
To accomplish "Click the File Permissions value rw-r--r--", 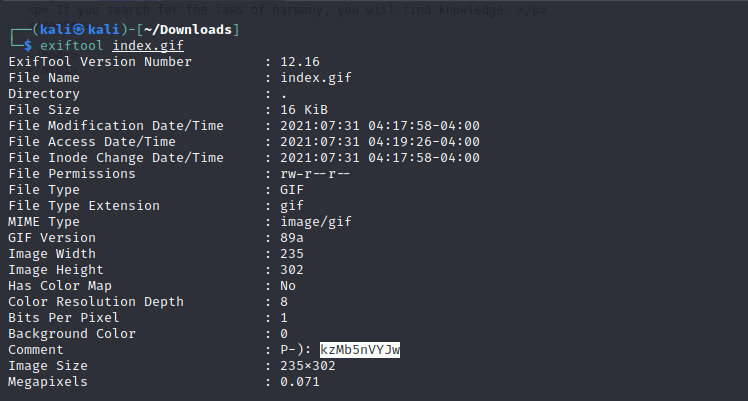I will coord(316,174).
